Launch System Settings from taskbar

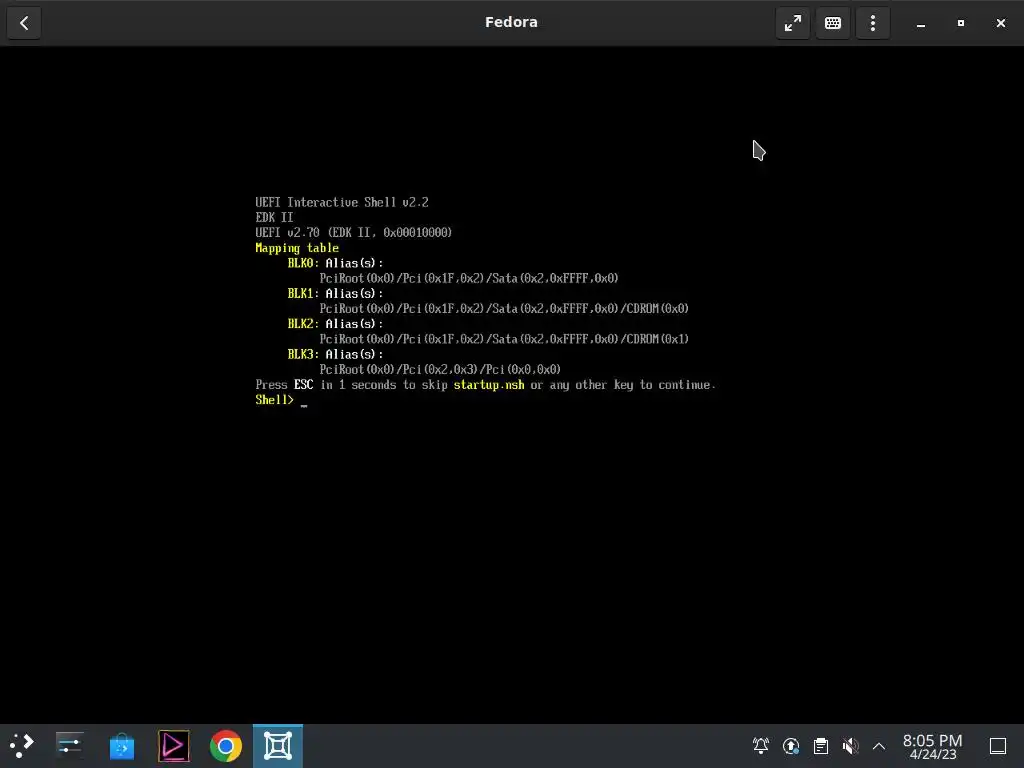(69, 745)
